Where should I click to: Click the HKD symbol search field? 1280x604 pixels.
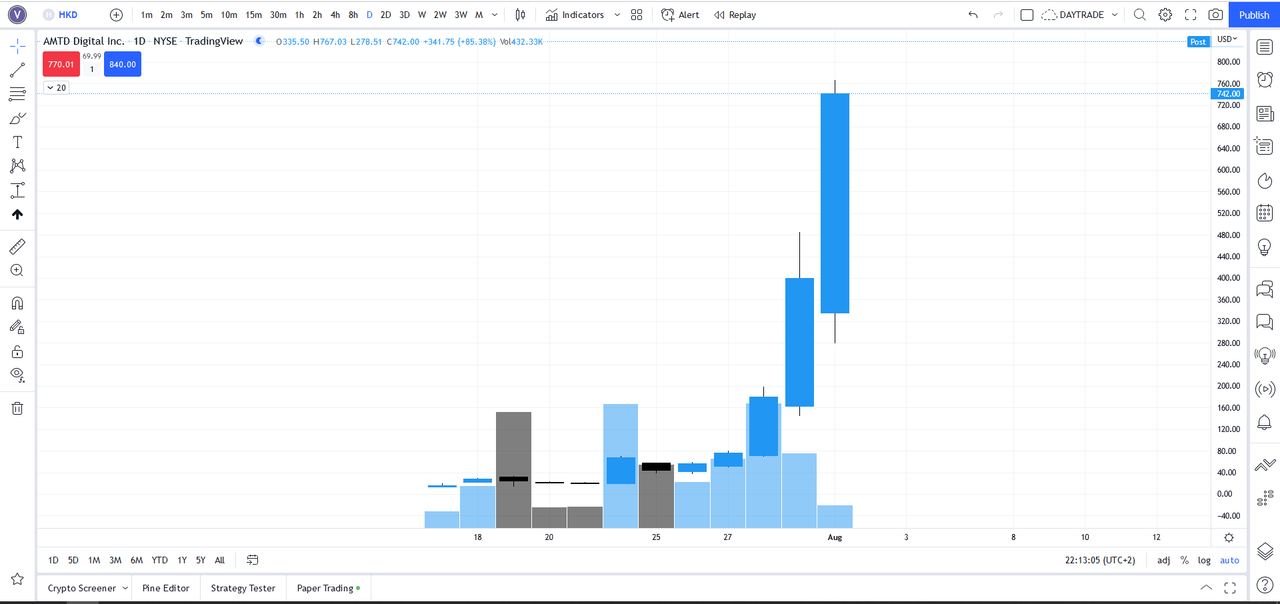(68, 15)
